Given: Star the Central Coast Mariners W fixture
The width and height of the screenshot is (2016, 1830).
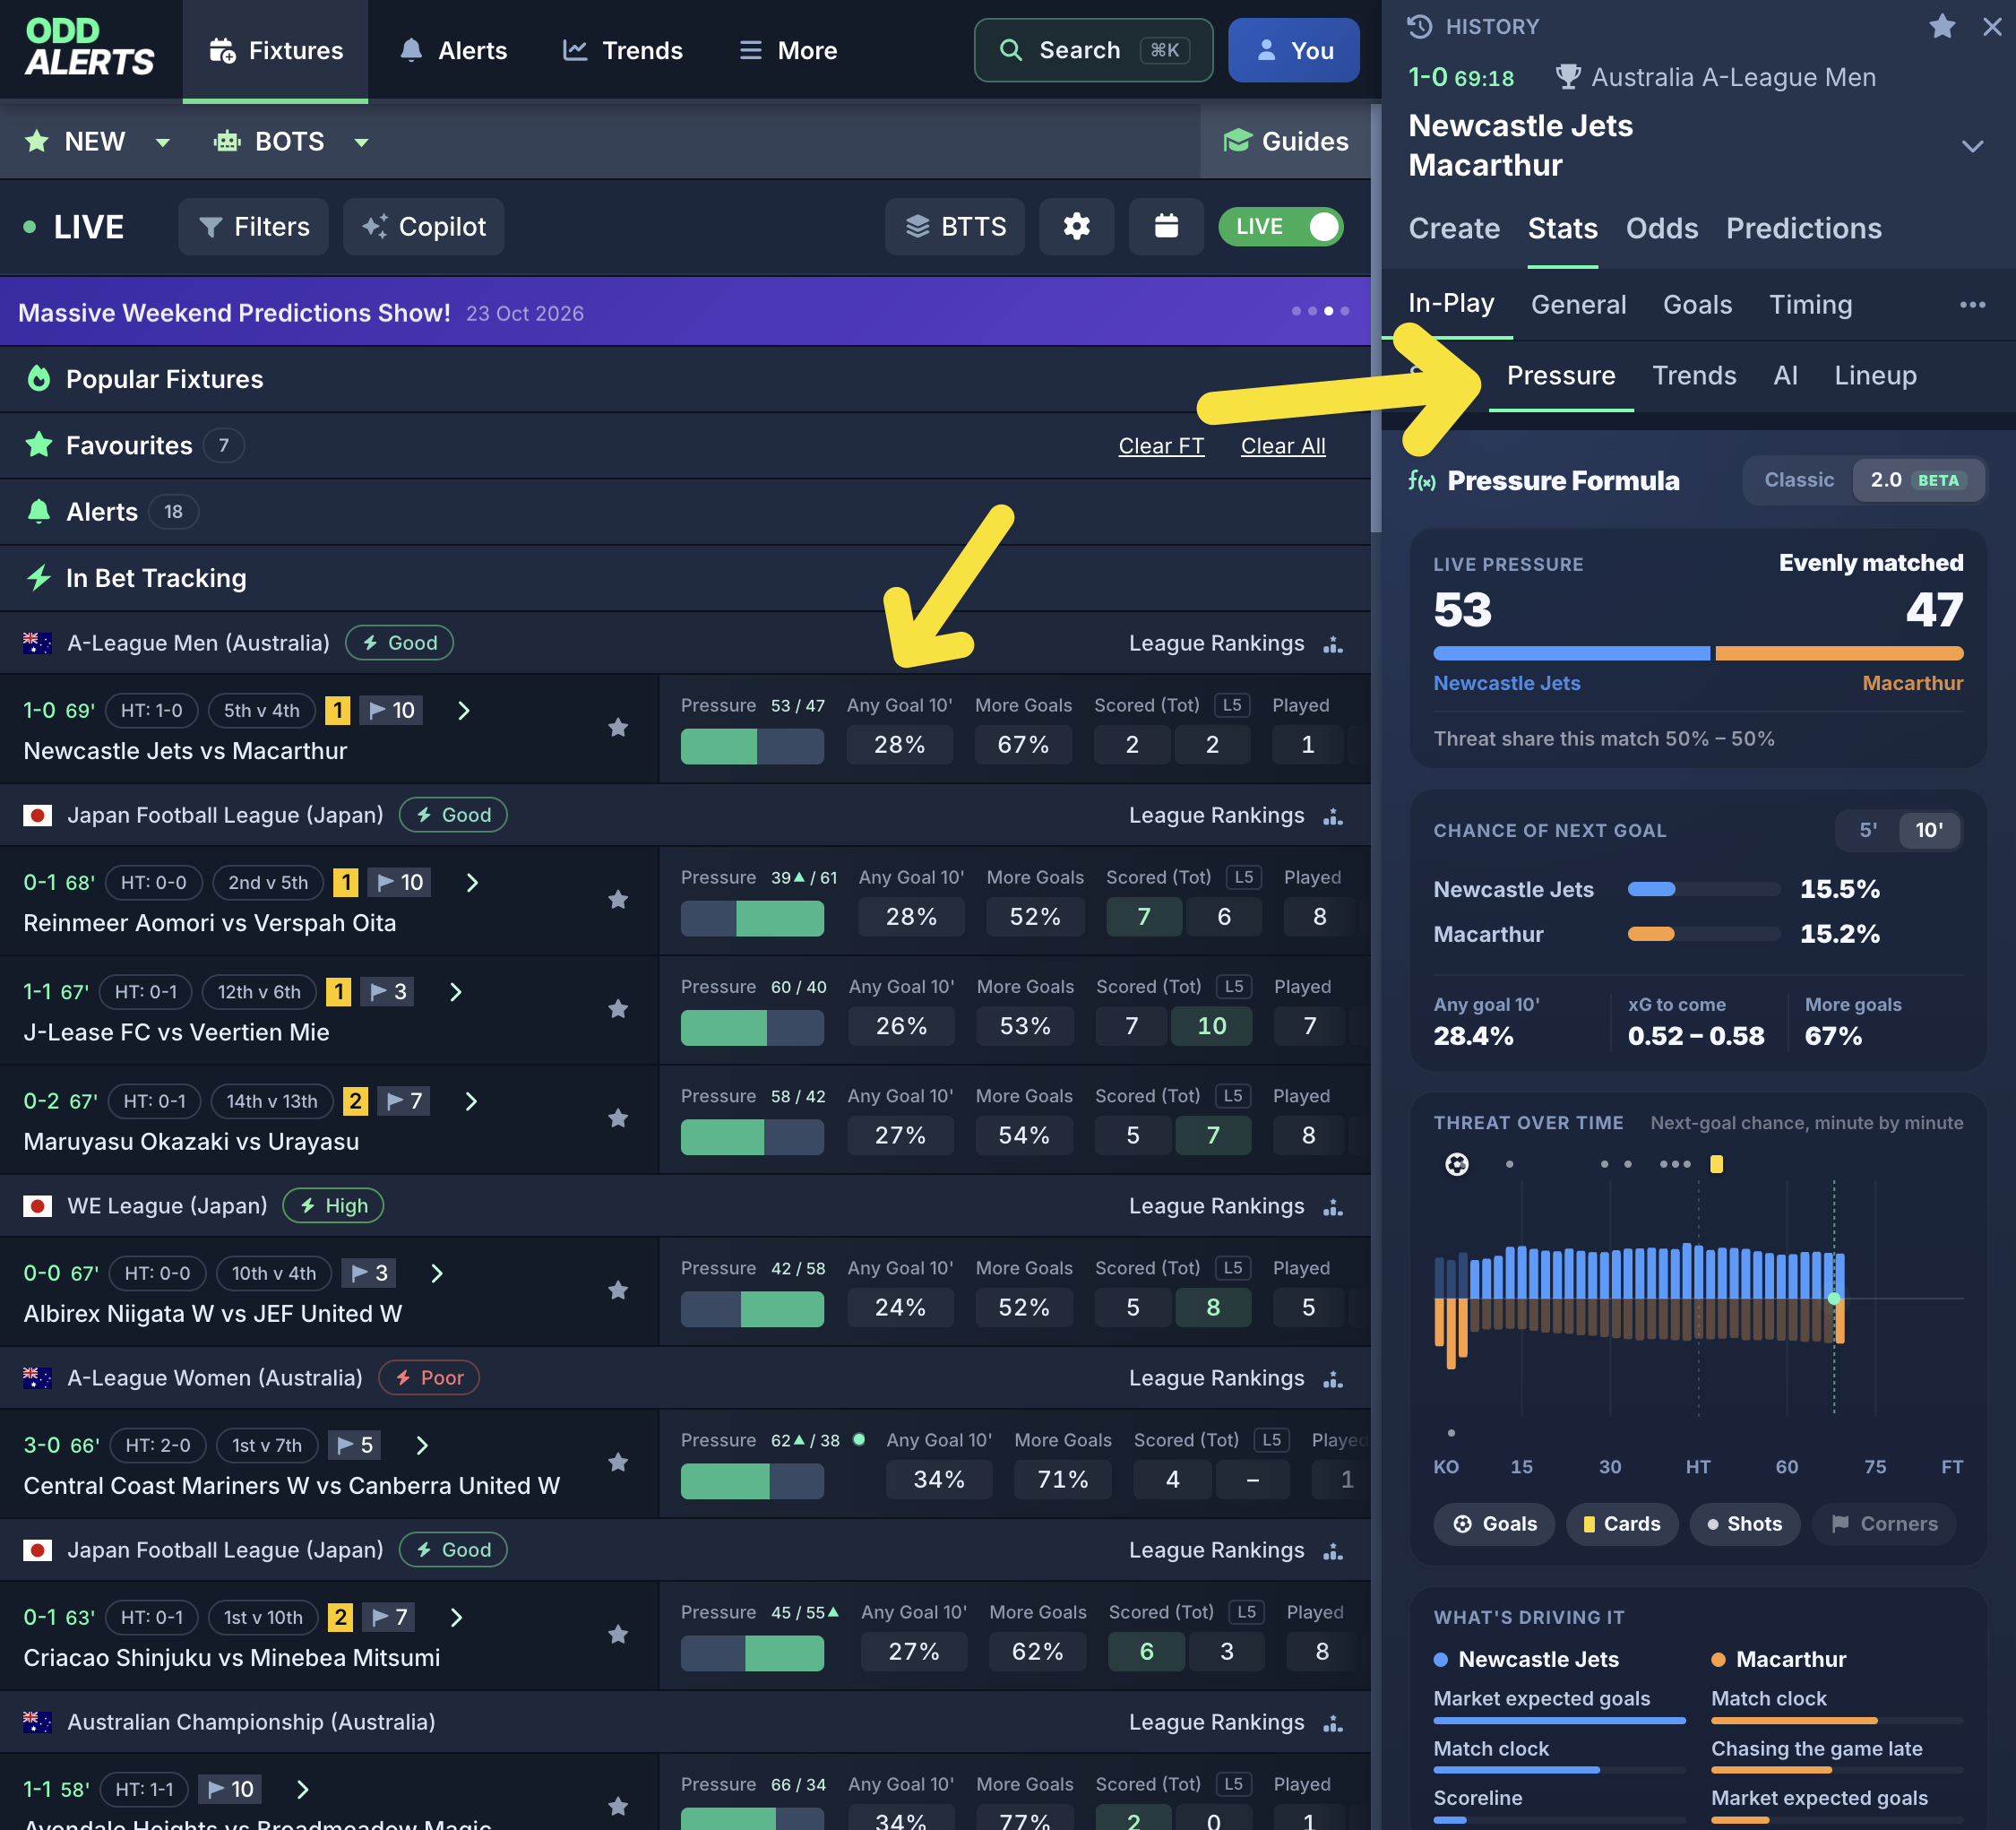Looking at the screenshot, I should pyautogui.click(x=618, y=1463).
